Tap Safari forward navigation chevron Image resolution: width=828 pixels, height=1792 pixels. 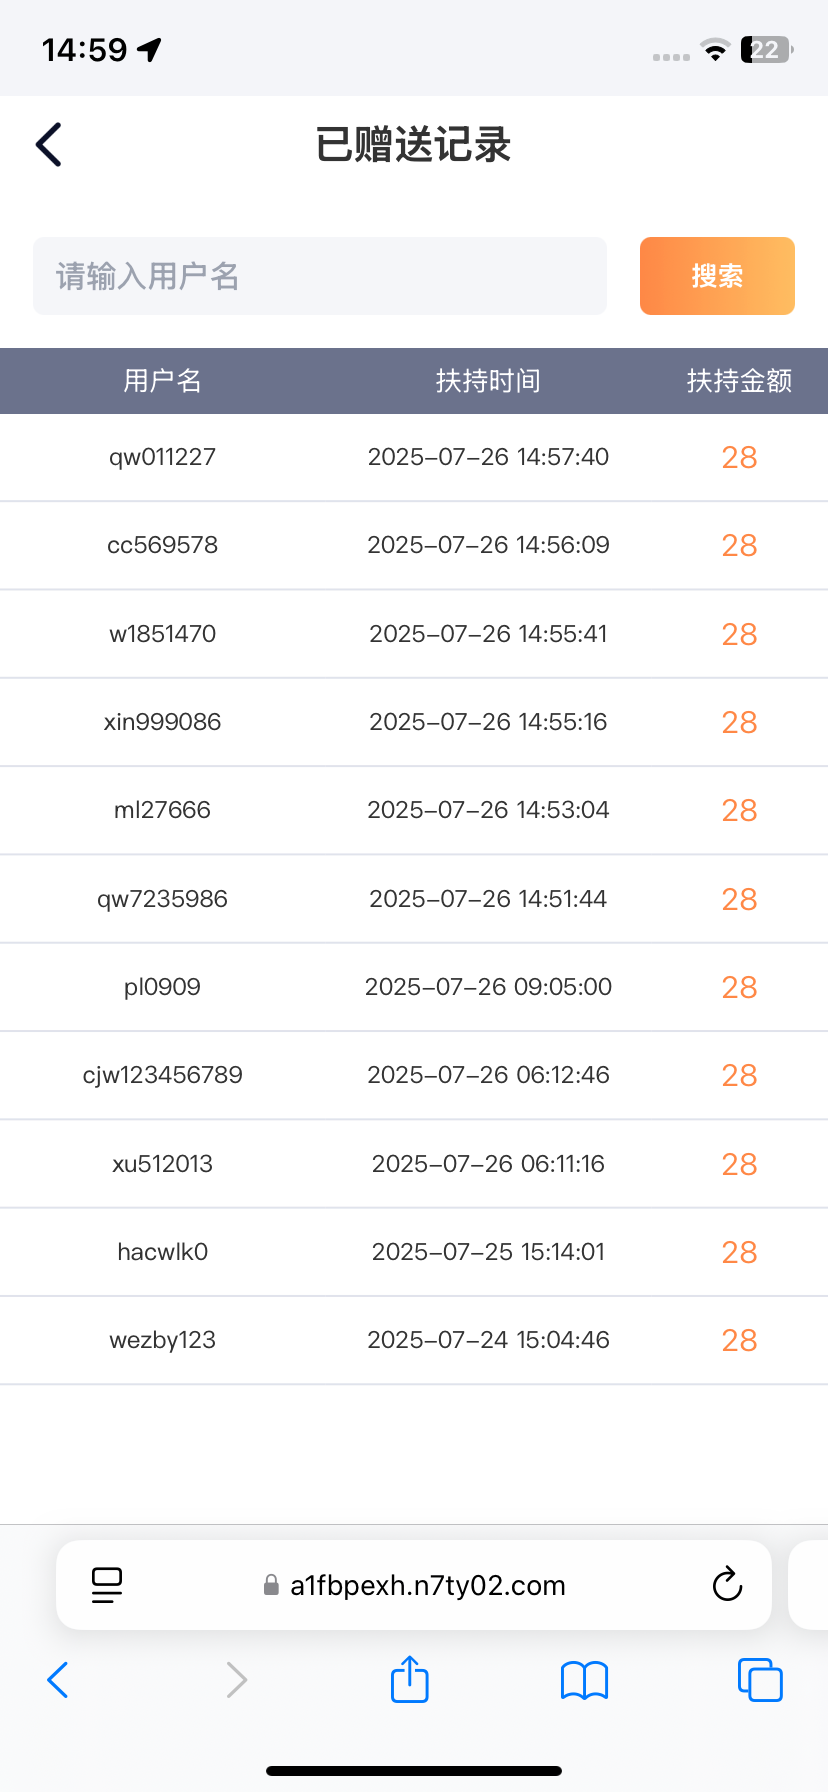pyautogui.click(x=236, y=1680)
